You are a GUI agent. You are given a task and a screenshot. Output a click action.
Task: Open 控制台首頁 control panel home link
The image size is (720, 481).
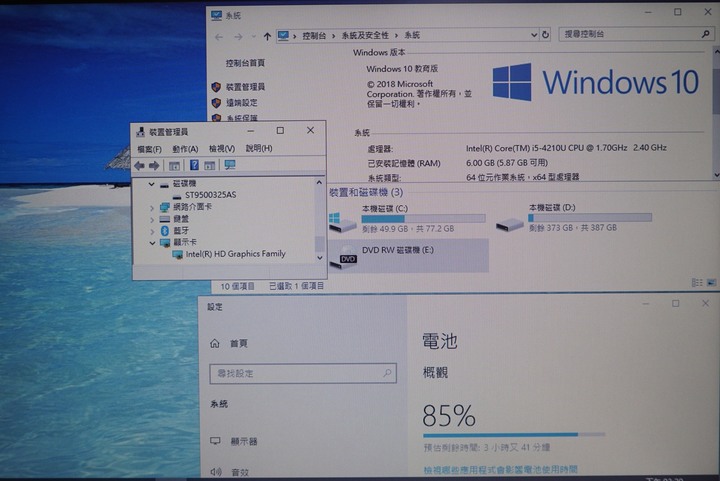pos(245,63)
